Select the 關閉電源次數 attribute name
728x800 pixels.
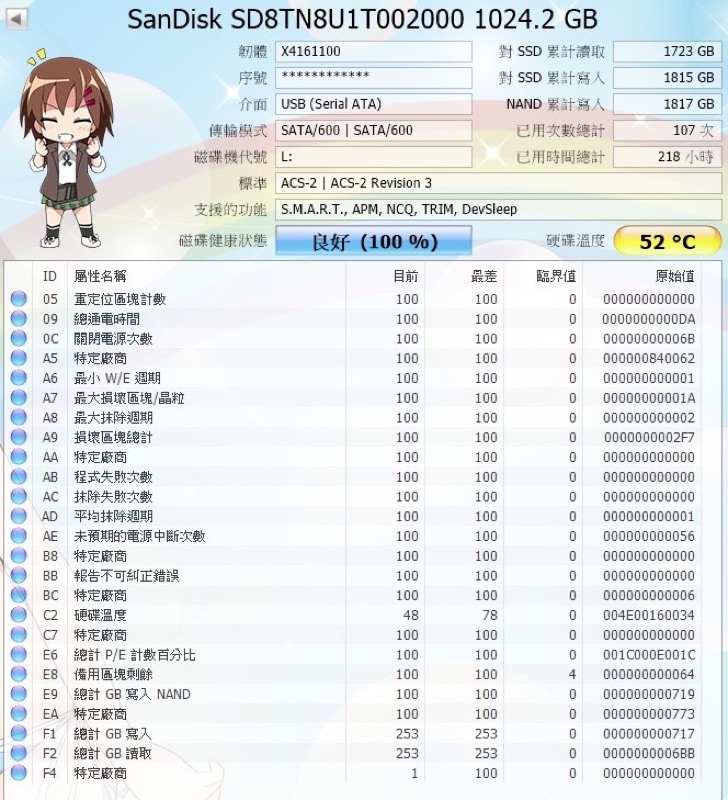coord(113,339)
